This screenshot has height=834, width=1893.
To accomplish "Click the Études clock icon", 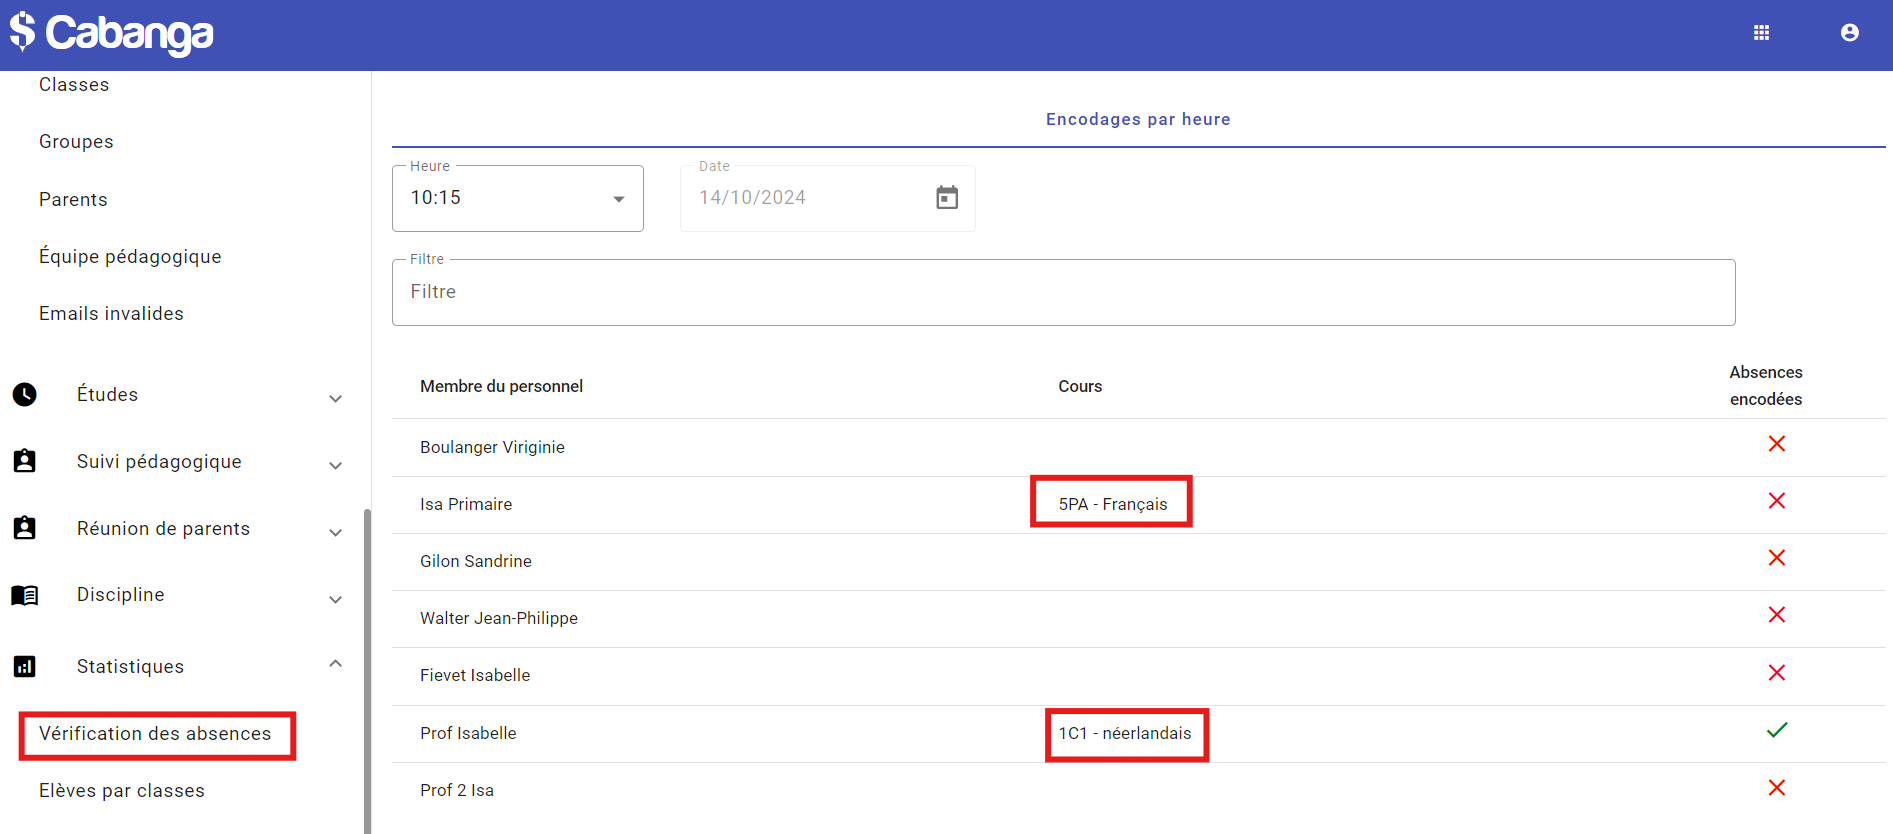I will coord(25,395).
